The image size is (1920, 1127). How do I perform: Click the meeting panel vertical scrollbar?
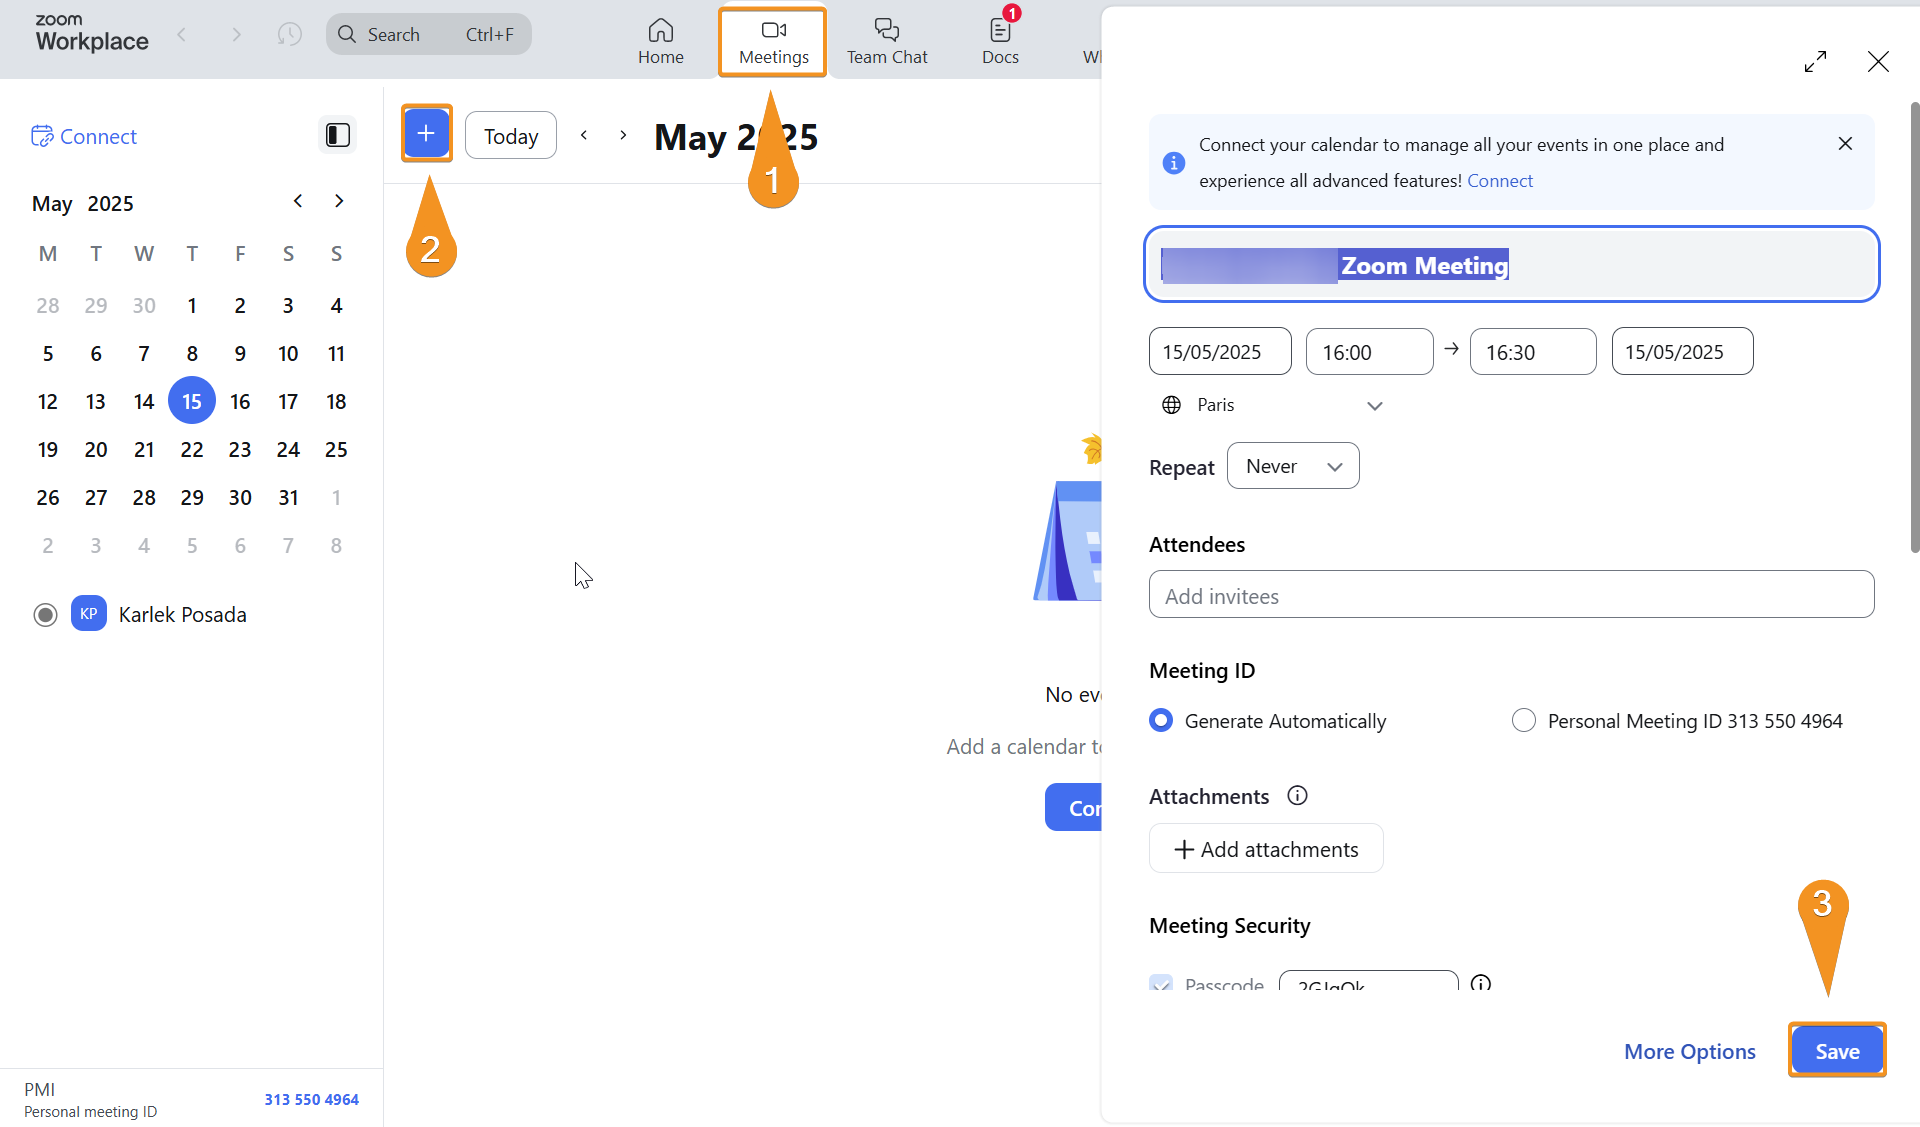click(1914, 326)
